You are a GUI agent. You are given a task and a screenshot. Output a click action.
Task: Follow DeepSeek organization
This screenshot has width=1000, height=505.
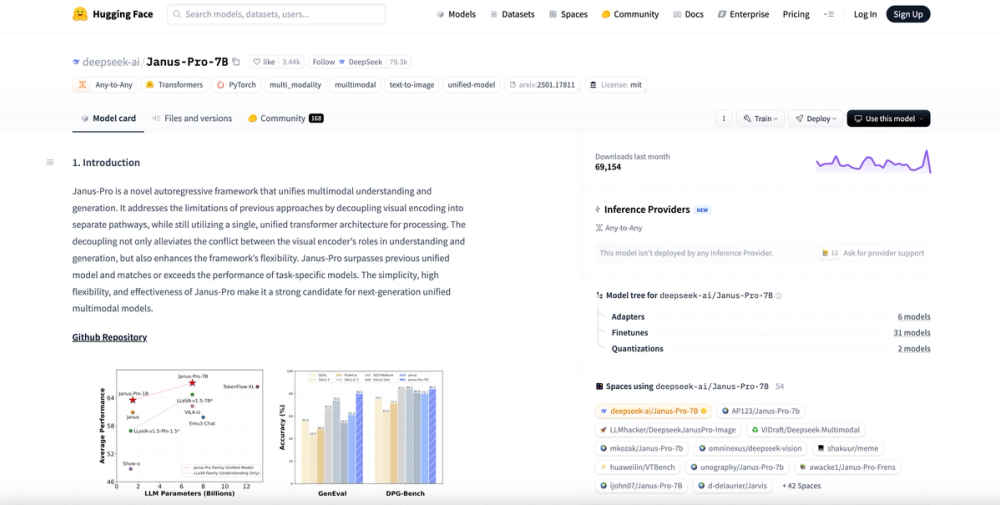347,62
